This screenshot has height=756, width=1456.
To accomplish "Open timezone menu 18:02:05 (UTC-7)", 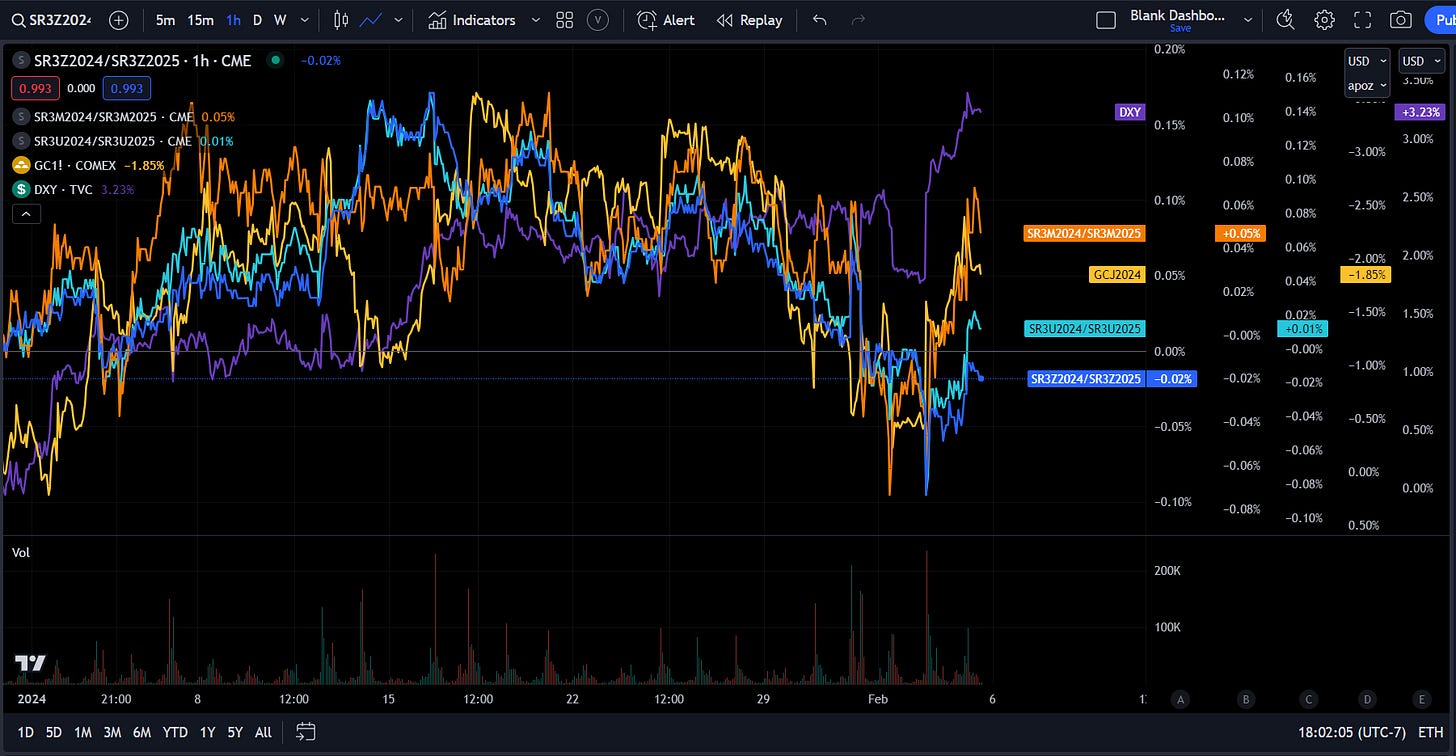I will point(1352,732).
